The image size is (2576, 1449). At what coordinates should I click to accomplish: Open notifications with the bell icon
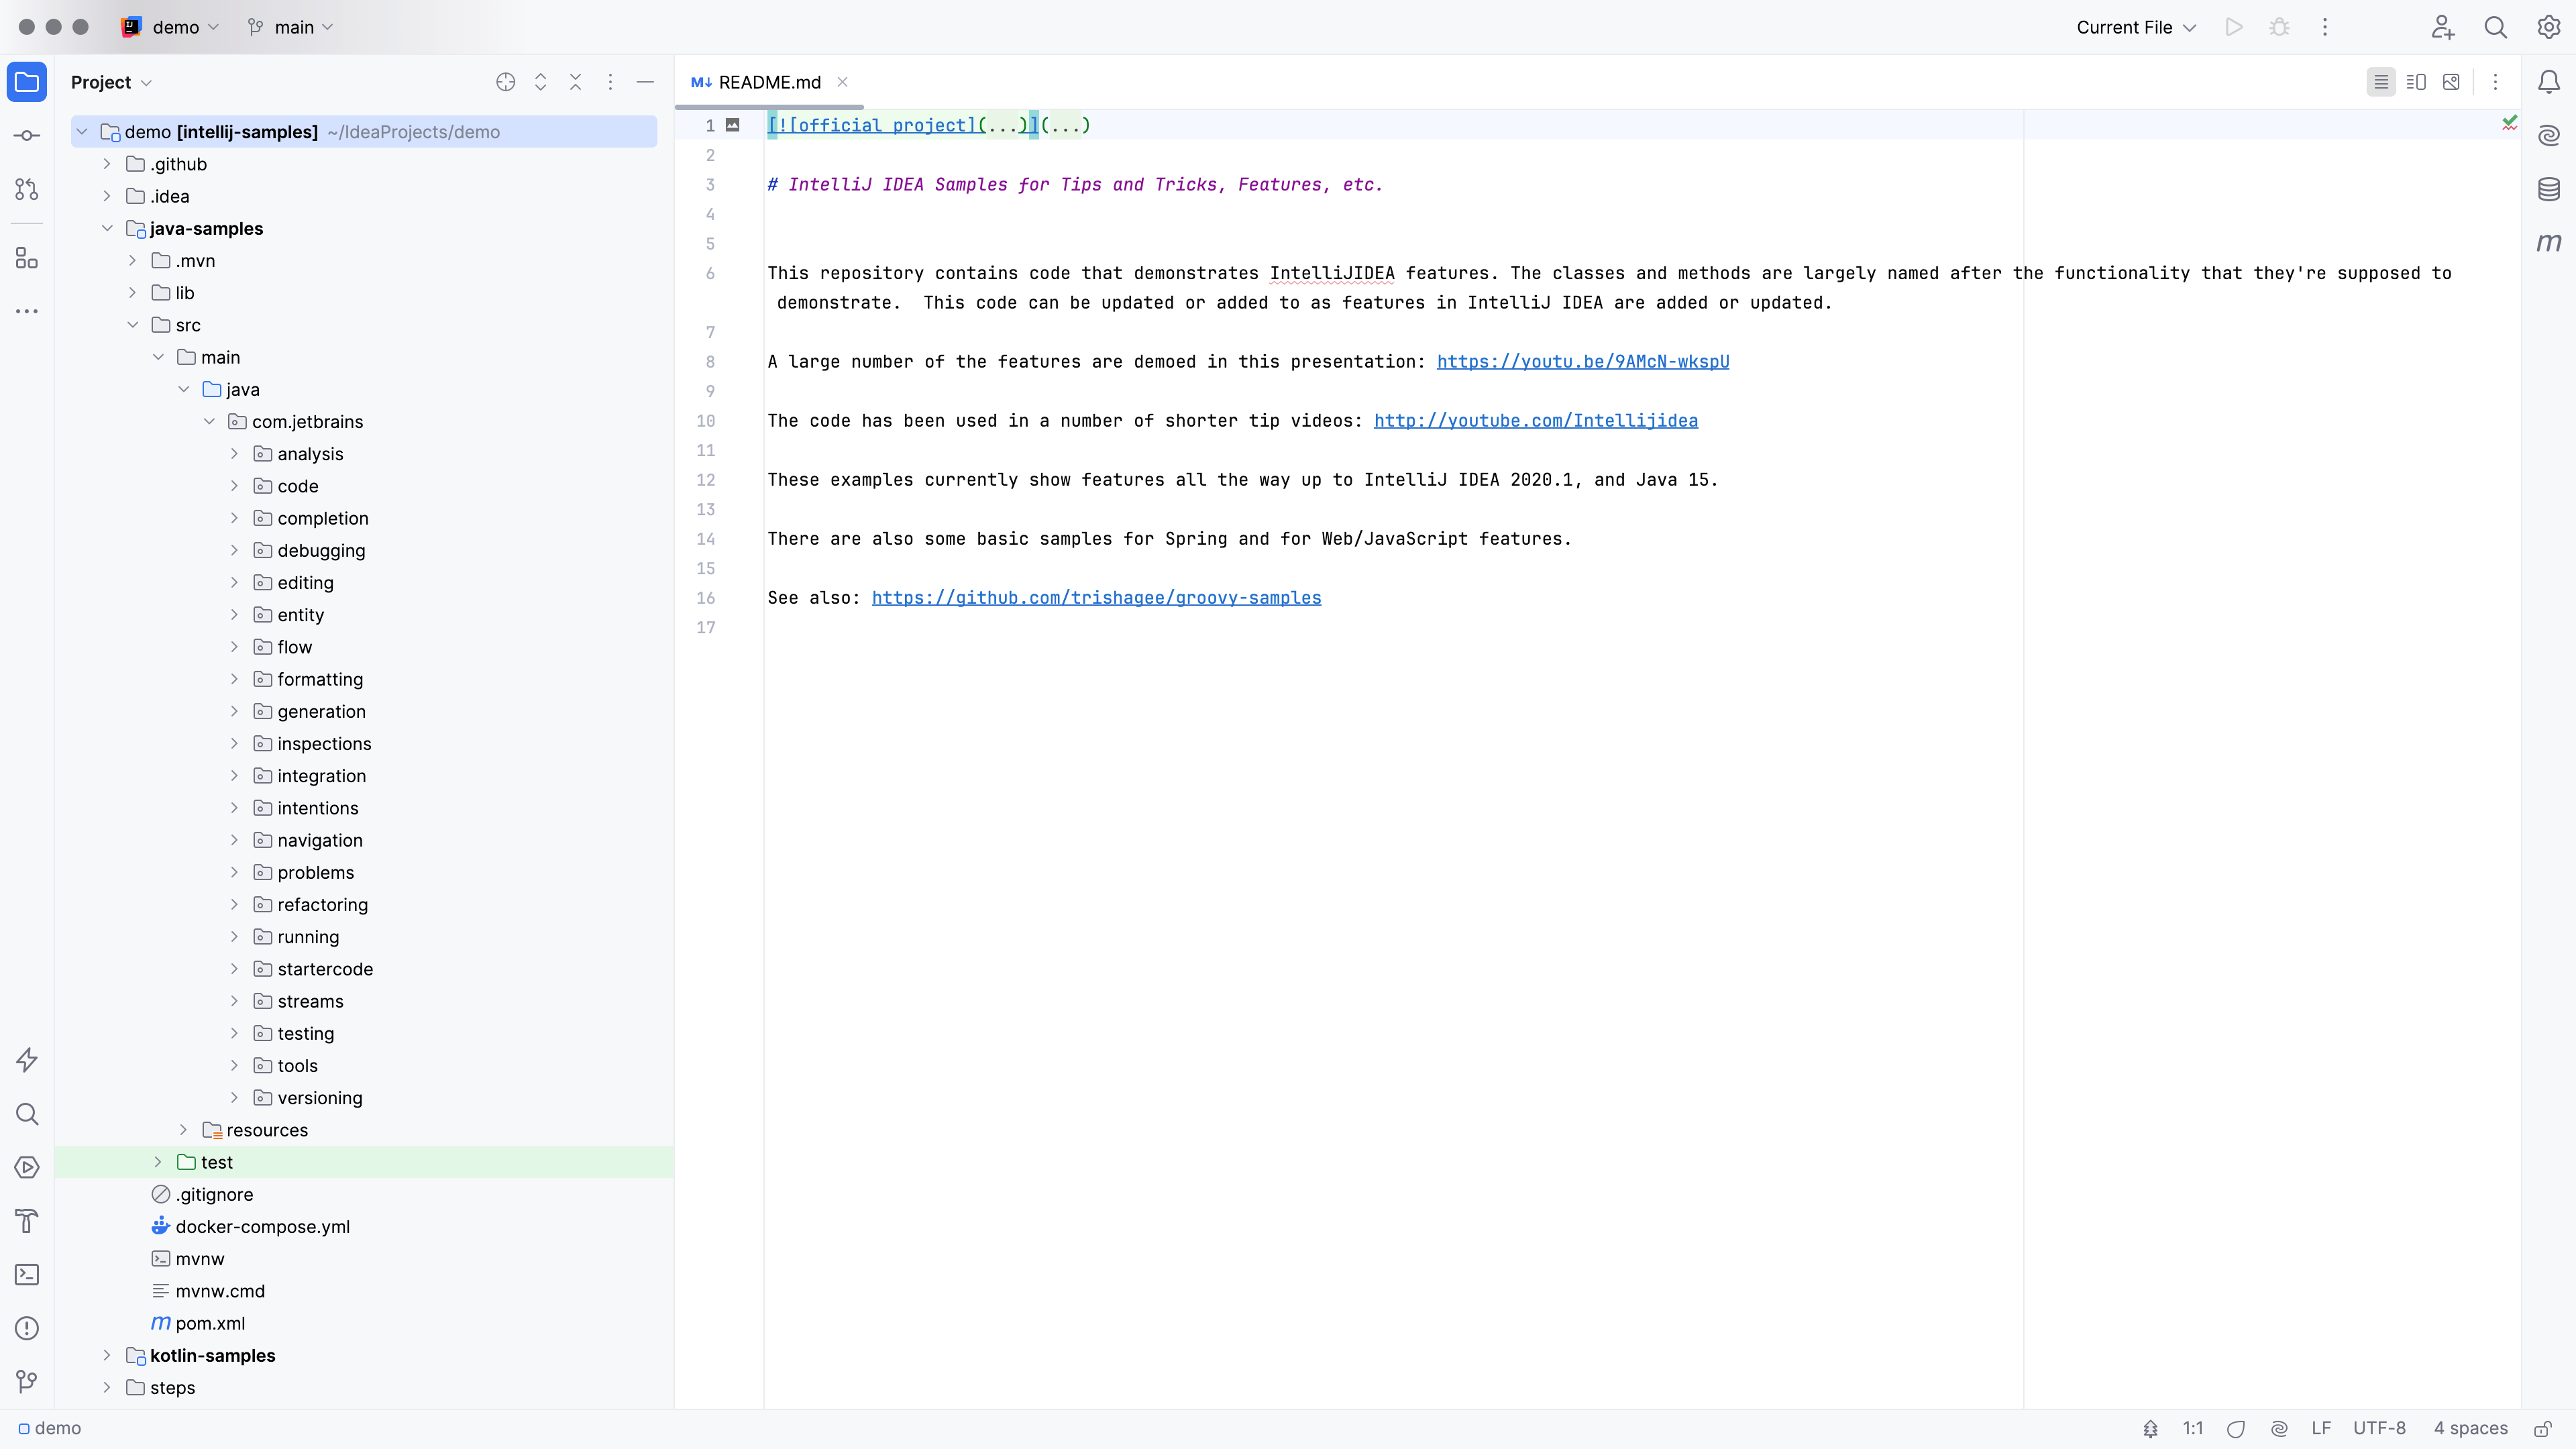[2549, 82]
